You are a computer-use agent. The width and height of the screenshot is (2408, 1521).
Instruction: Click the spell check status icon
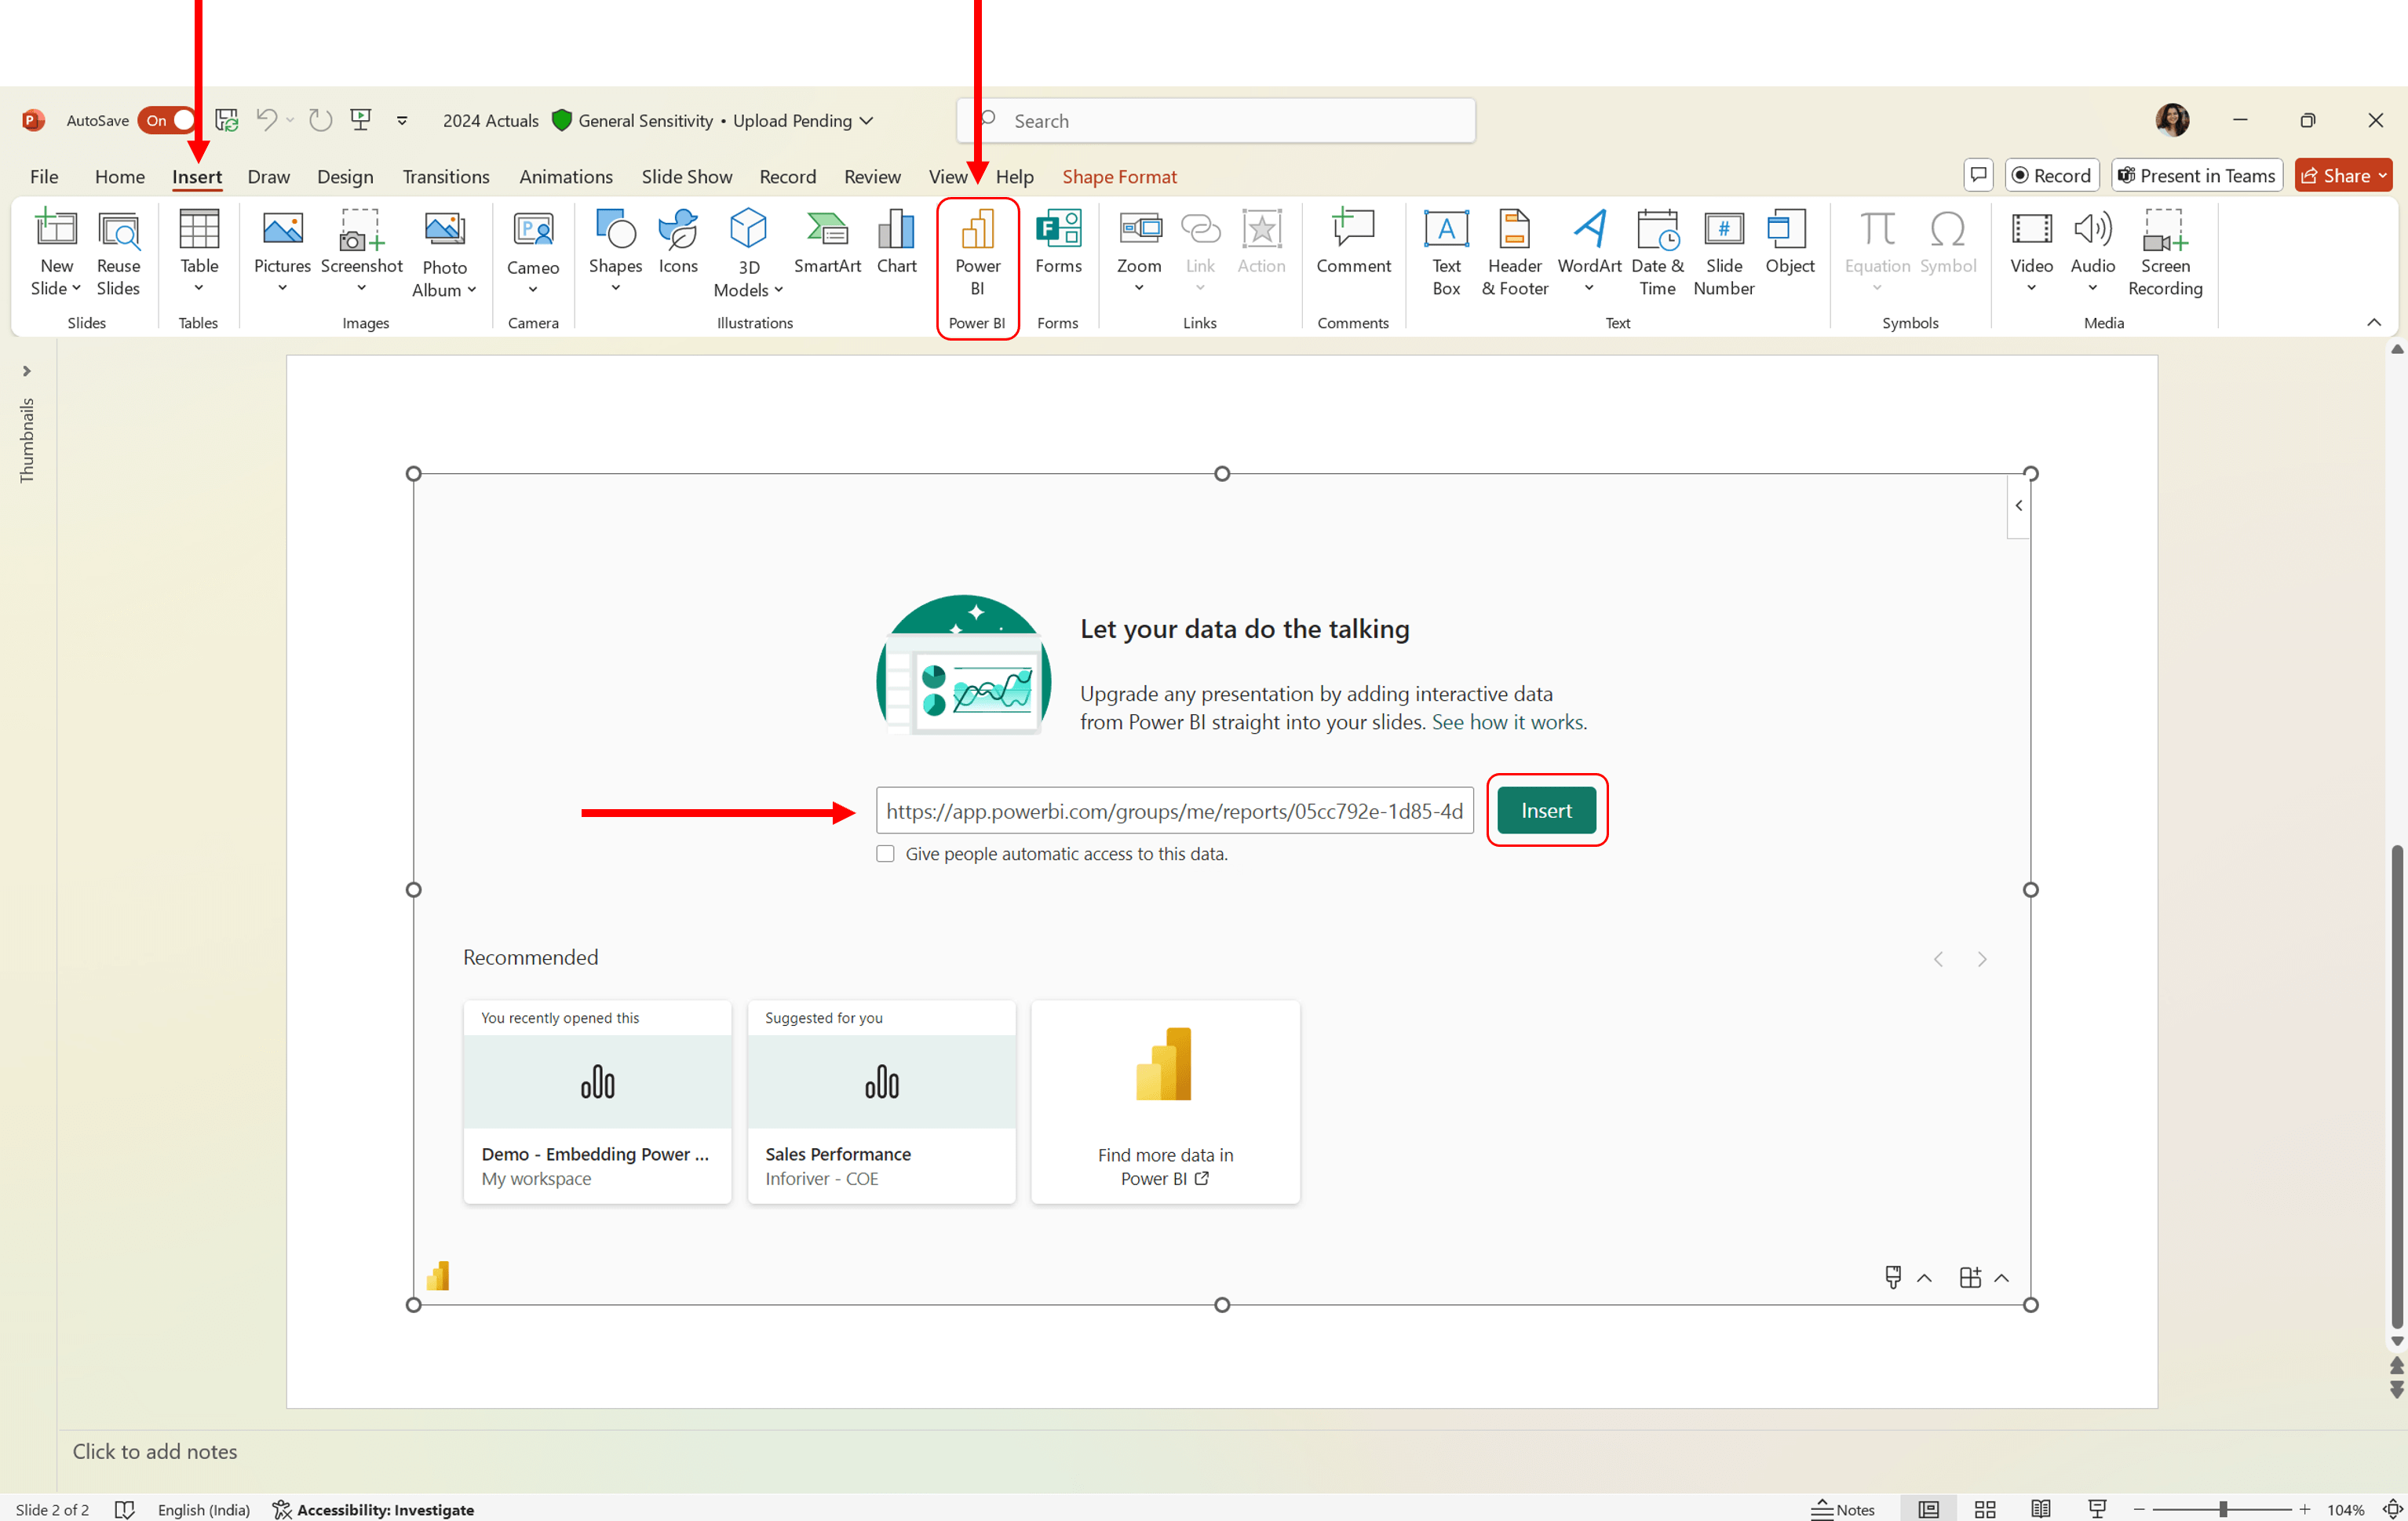point(125,1509)
